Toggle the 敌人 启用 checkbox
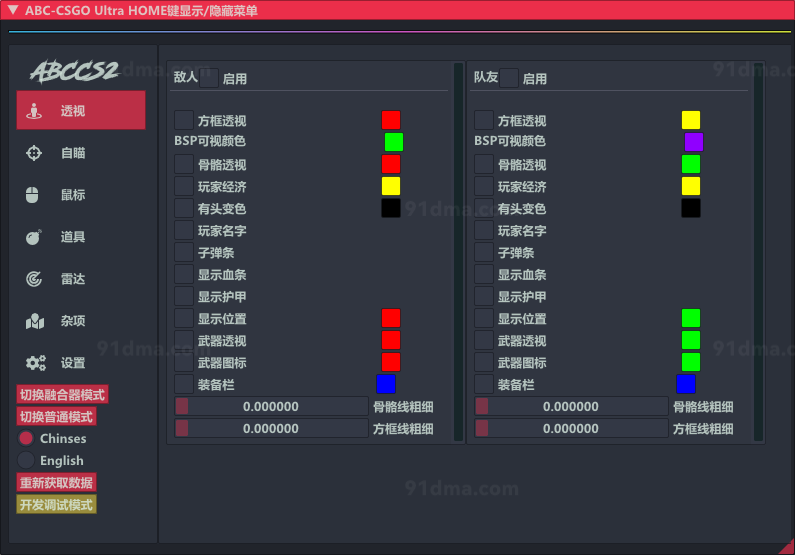This screenshot has height=555, width=795. coord(209,78)
